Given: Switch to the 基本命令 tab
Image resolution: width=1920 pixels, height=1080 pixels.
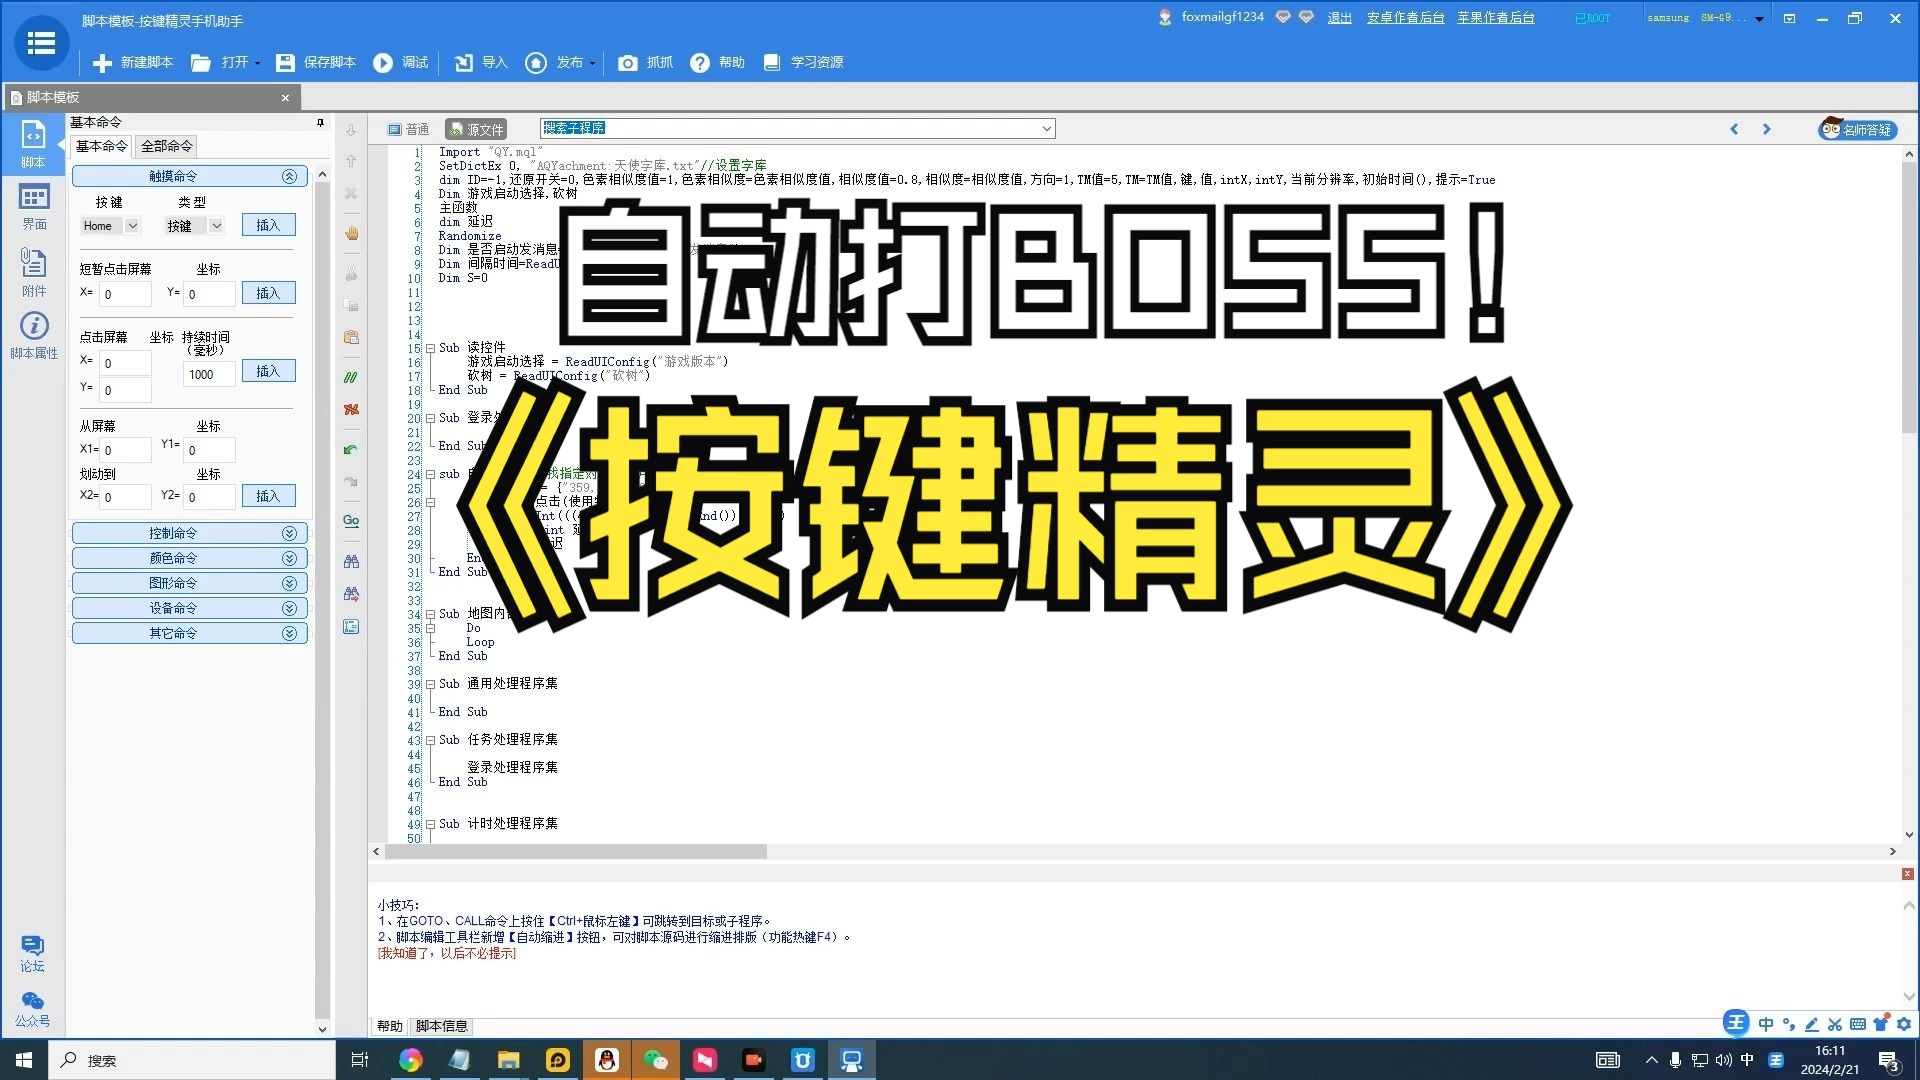Looking at the screenshot, I should tap(101, 146).
